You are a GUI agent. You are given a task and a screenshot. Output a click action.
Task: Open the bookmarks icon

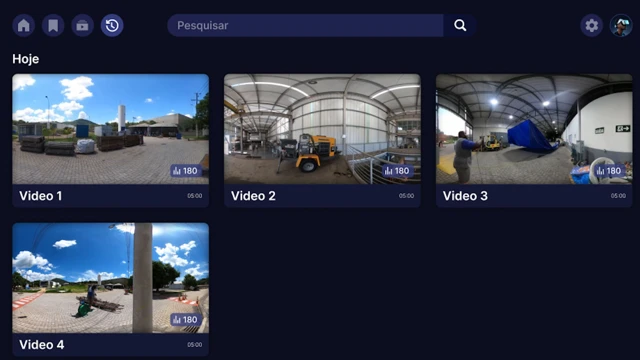[x=53, y=25]
